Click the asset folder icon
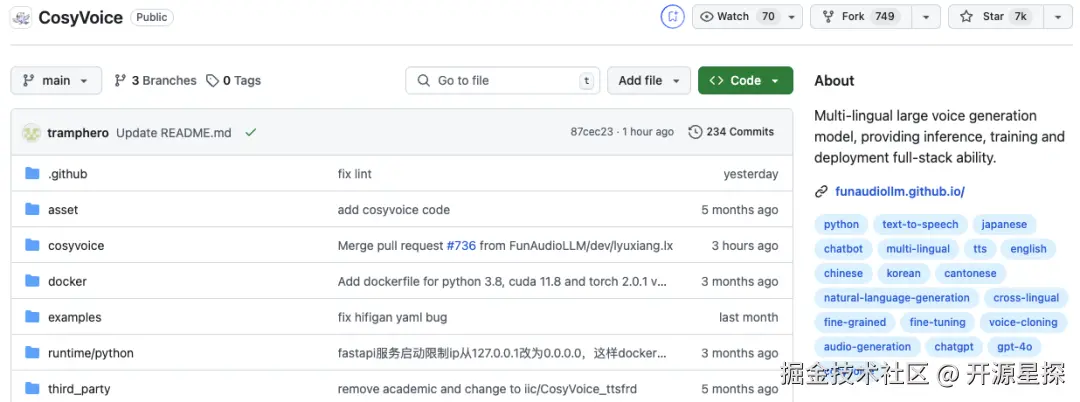1080x402 pixels. point(32,209)
